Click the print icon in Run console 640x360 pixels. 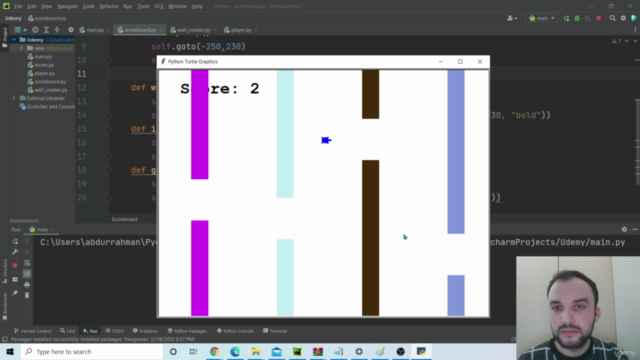pyautogui.click(x=27, y=284)
